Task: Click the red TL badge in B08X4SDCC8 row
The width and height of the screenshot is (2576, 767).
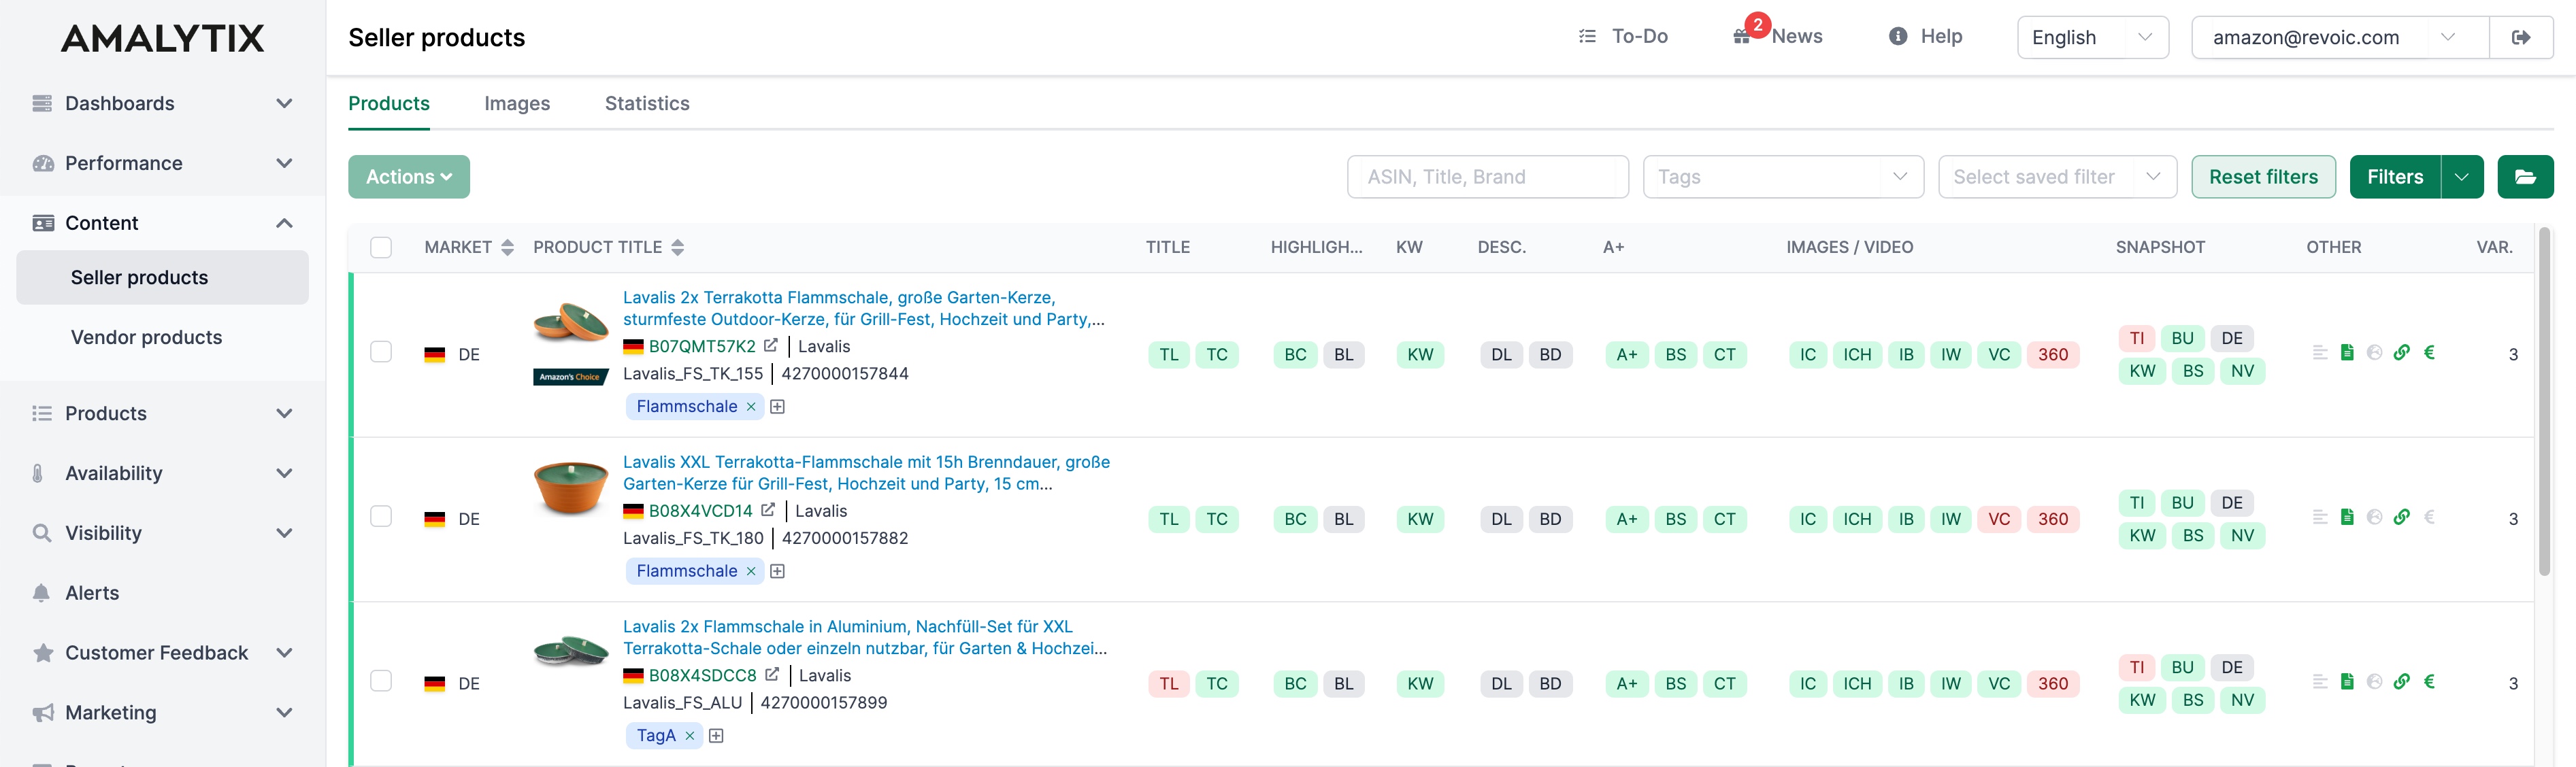Action: click(1169, 684)
